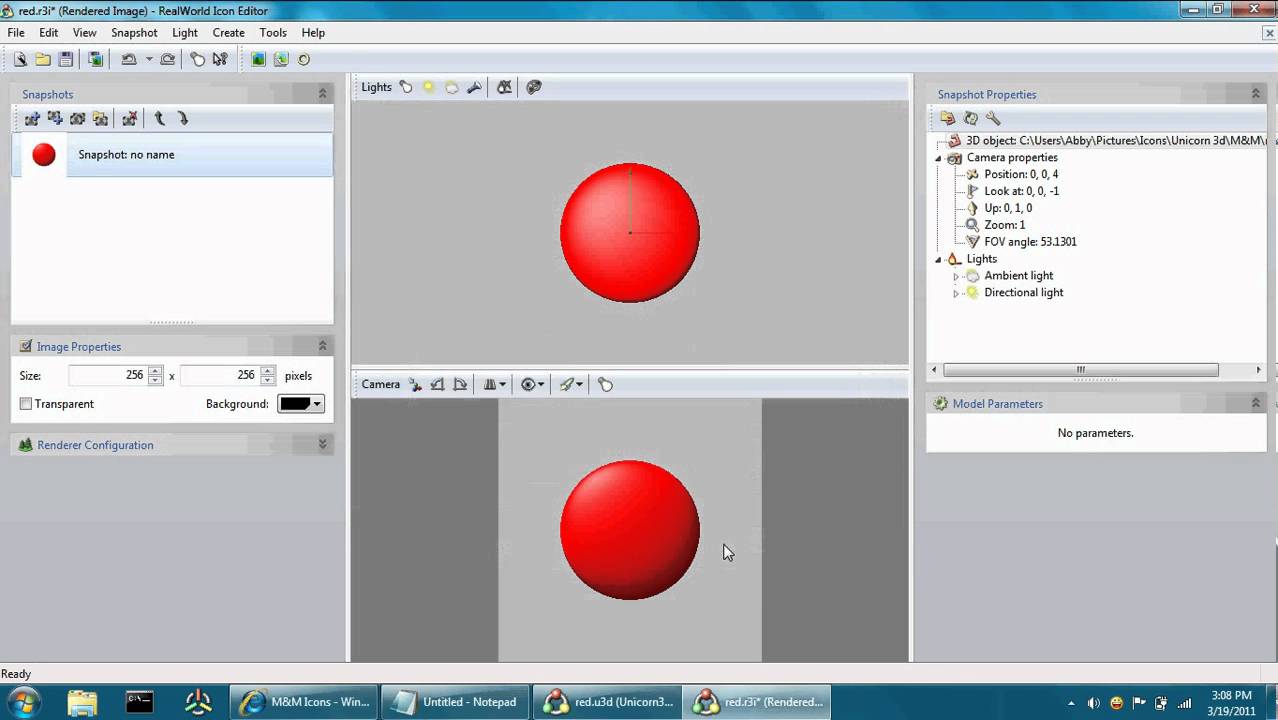Image resolution: width=1278 pixels, height=720 pixels.
Task: Delete the current snapshot
Action: click(x=129, y=119)
